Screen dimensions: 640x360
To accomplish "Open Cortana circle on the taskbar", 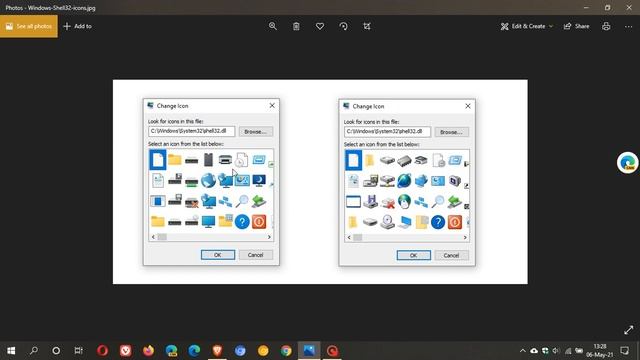I will pyautogui.click(x=56, y=351).
